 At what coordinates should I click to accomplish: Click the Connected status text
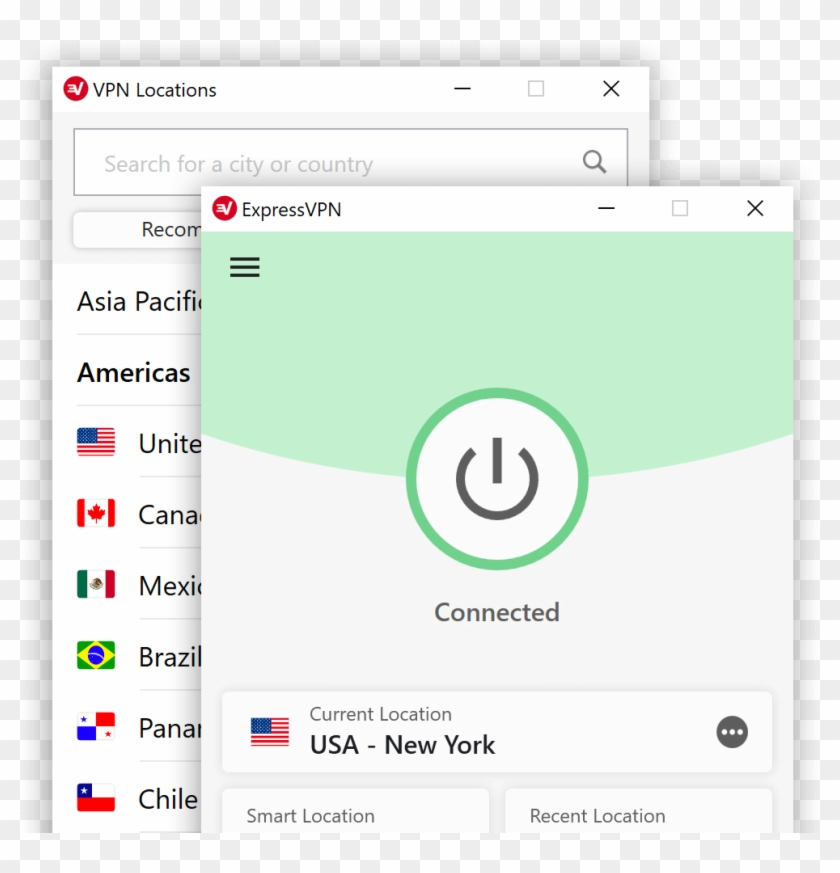(x=497, y=612)
